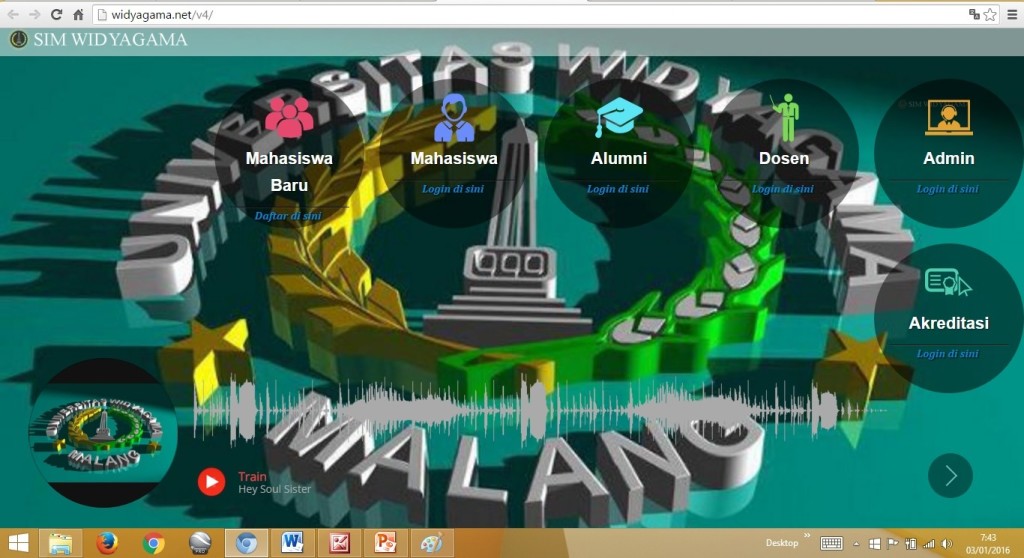Open the volume speaker tray icon
This screenshot has height=558, width=1024.
click(947, 544)
